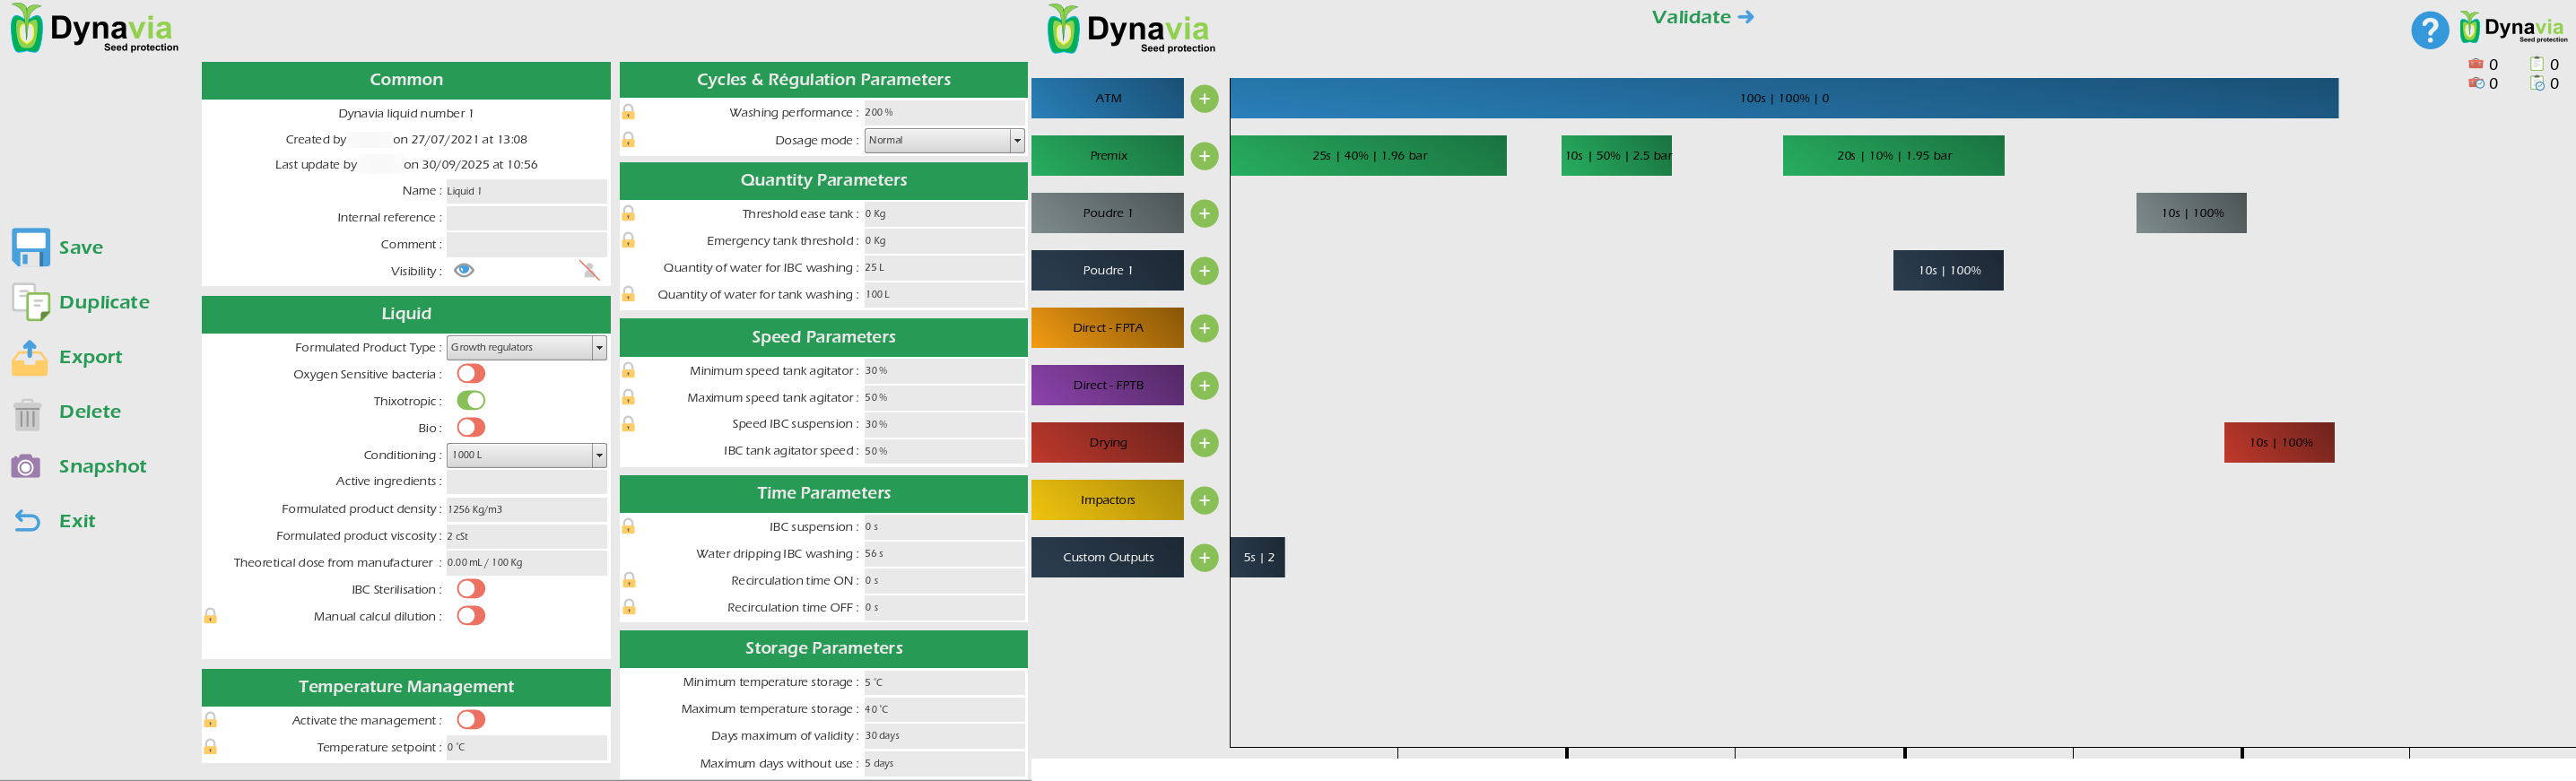Select the Premix 25s 40% timeline block
This screenshot has width=2576, height=781.
pyautogui.click(x=1368, y=156)
